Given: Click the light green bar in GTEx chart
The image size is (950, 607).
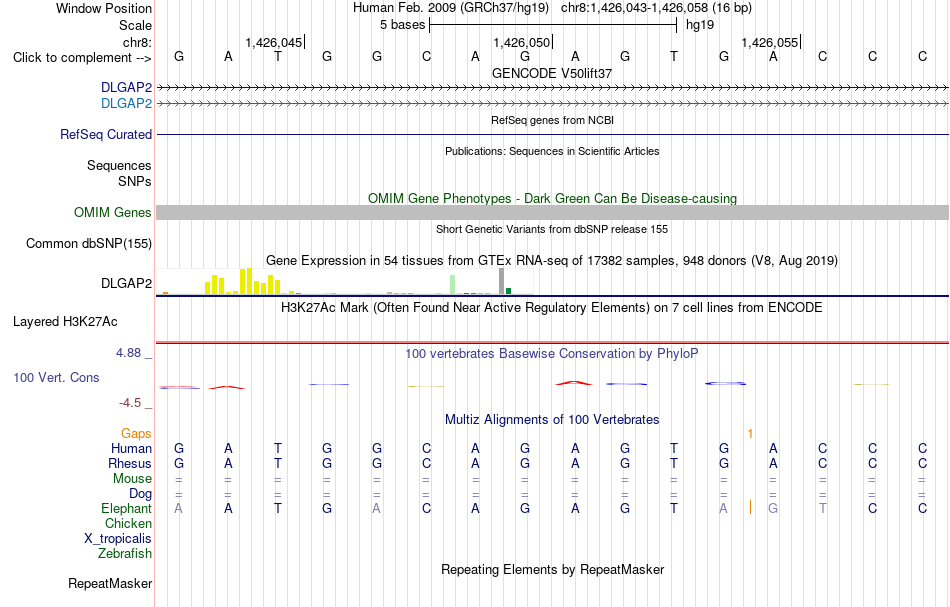Looking at the screenshot, I should coord(453,285).
